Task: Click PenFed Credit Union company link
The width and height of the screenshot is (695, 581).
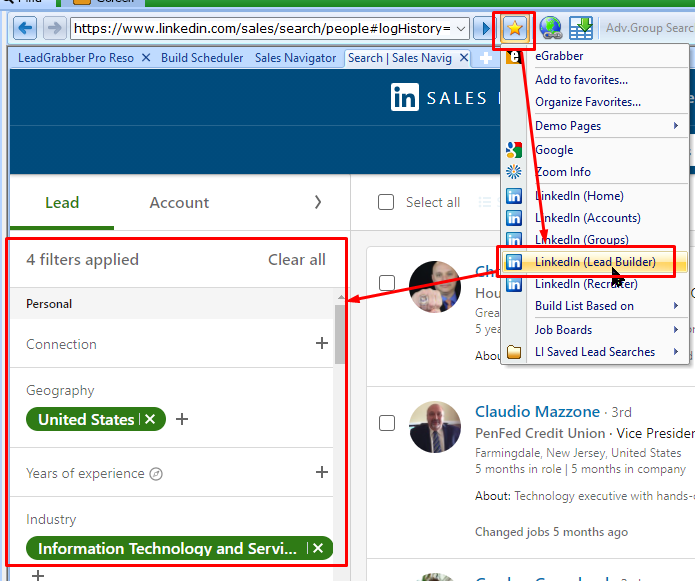Action: pos(540,433)
